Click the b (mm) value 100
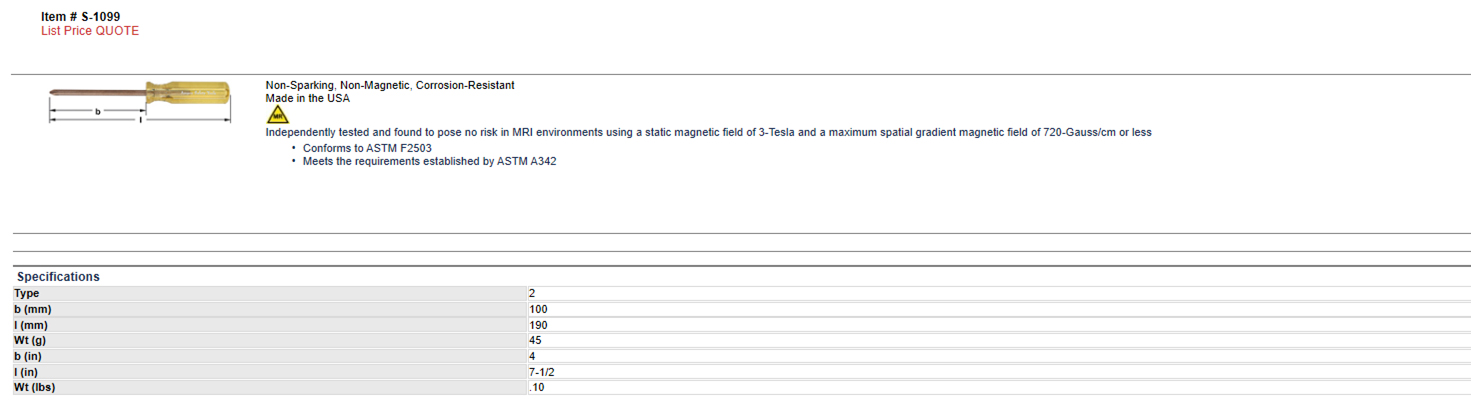The width and height of the screenshot is (1471, 408). click(538, 309)
